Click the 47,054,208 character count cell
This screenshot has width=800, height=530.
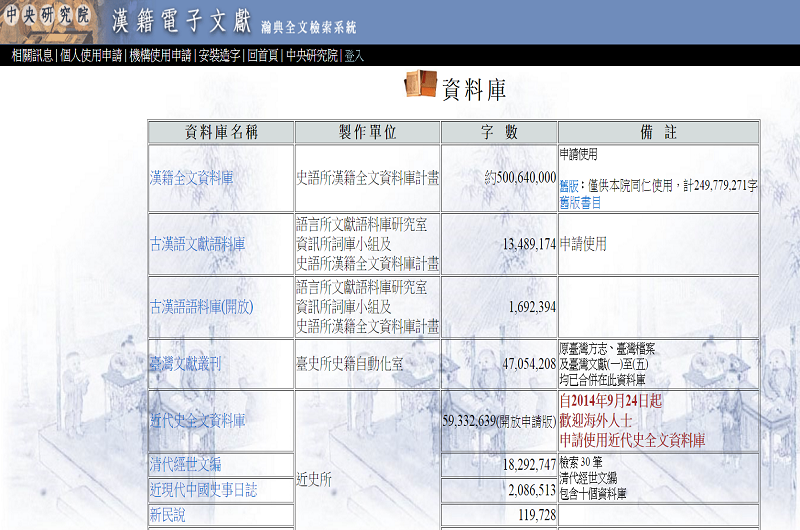499,364
